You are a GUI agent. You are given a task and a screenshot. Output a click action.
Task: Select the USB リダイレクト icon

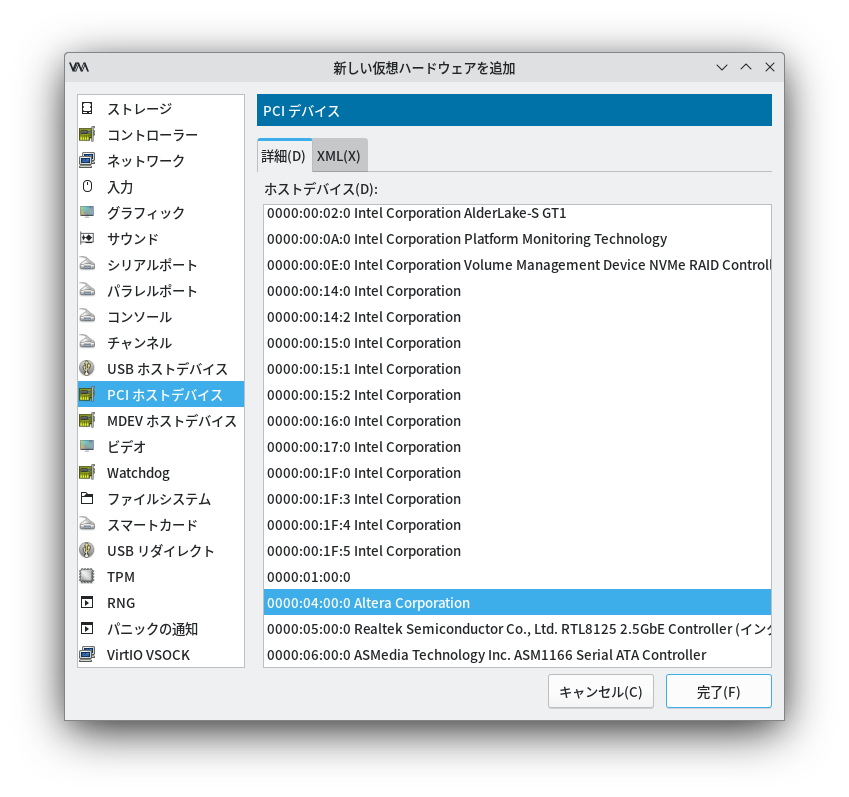[x=87, y=550]
